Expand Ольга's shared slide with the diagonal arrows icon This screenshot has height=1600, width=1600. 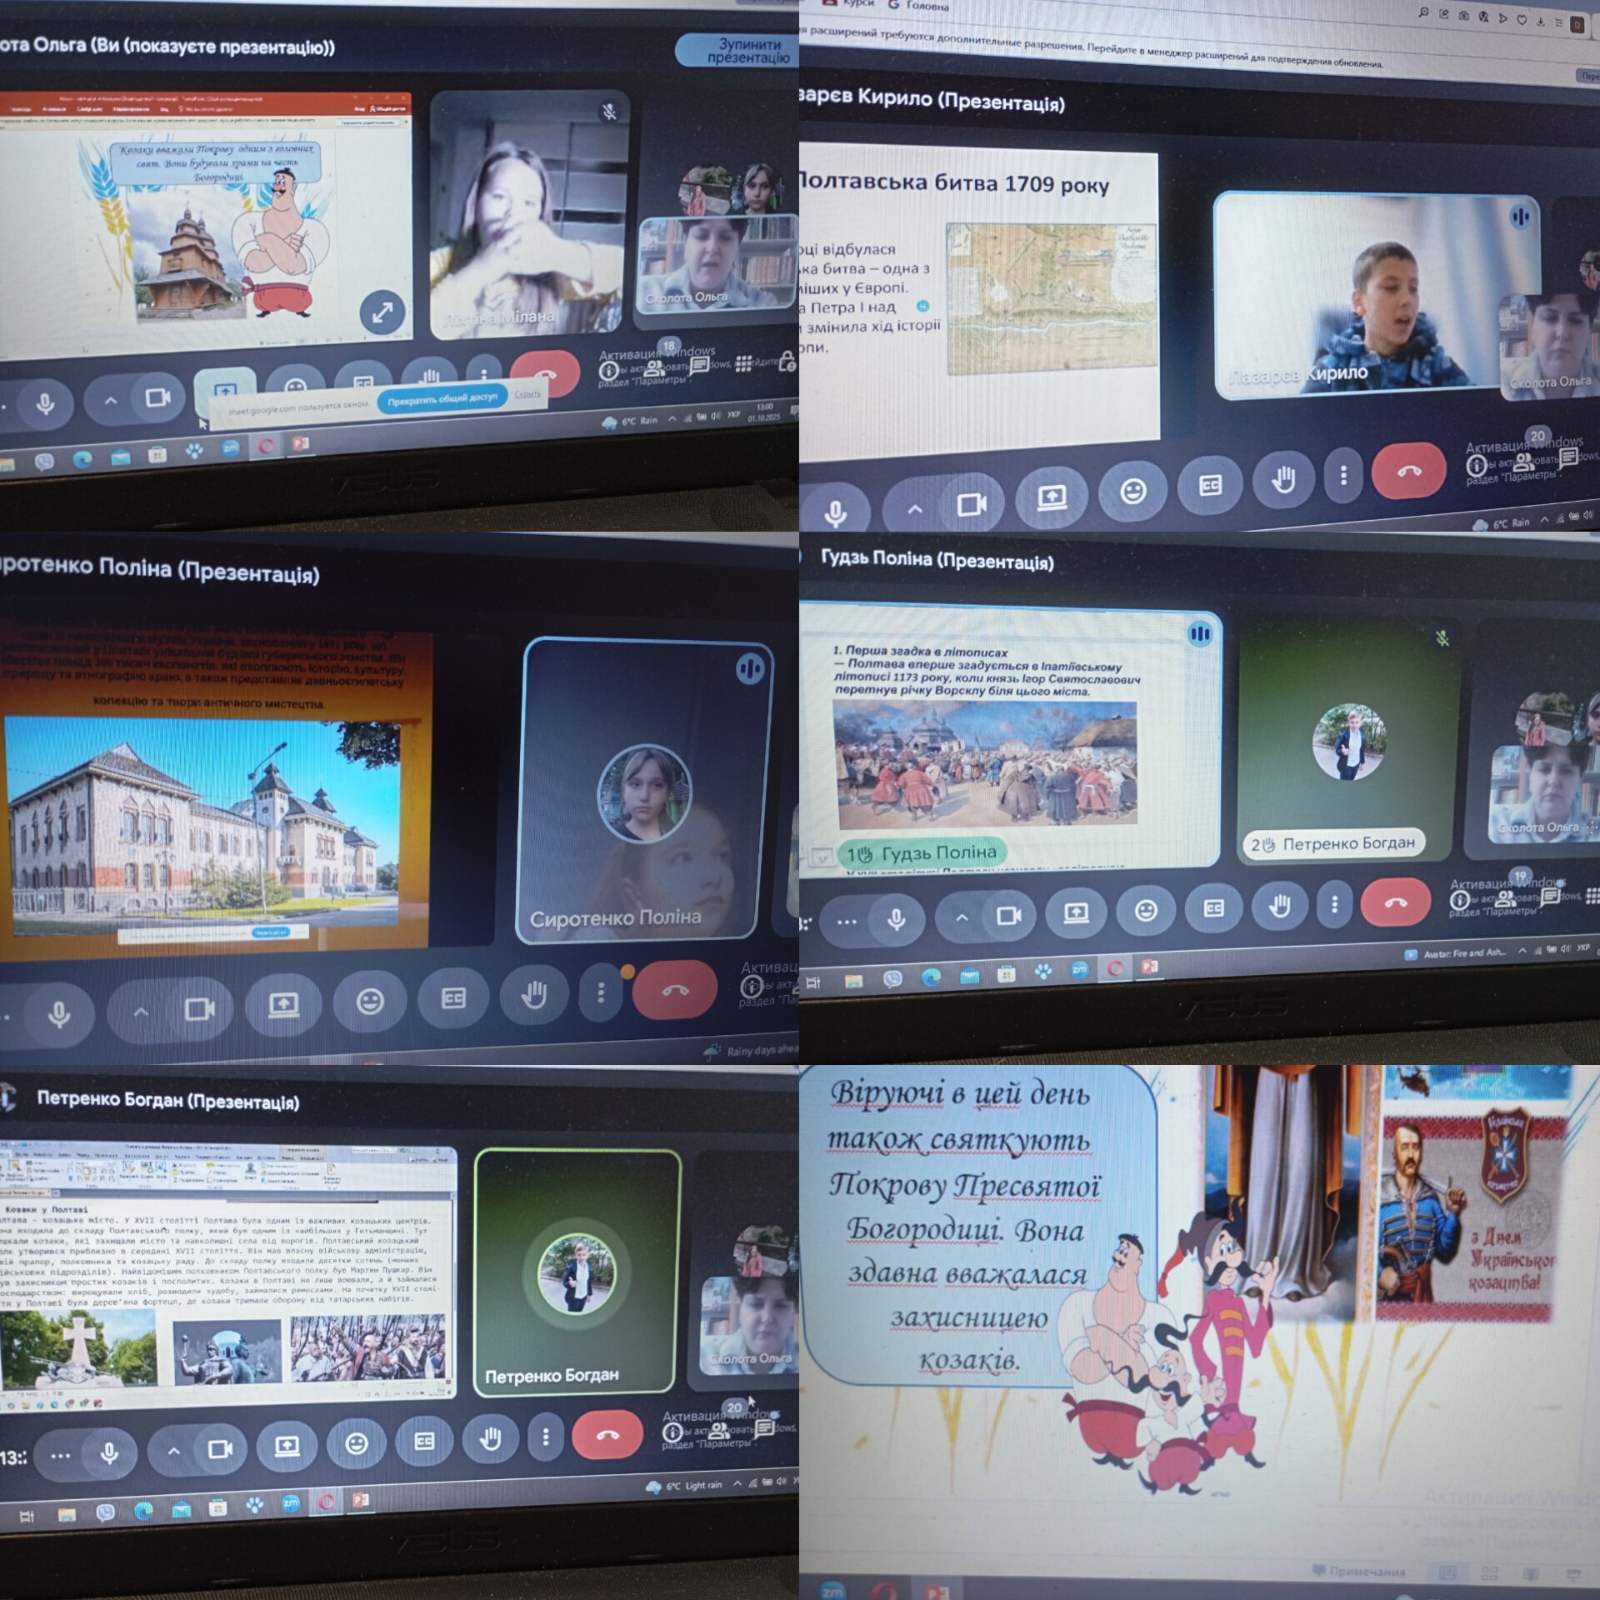(x=382, y=311)
